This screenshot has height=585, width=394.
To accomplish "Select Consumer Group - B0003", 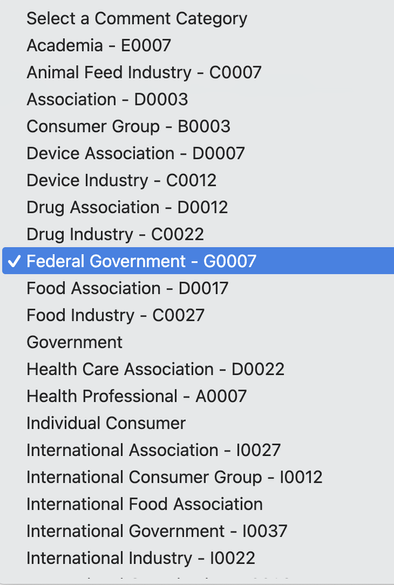I will (198, 126).
